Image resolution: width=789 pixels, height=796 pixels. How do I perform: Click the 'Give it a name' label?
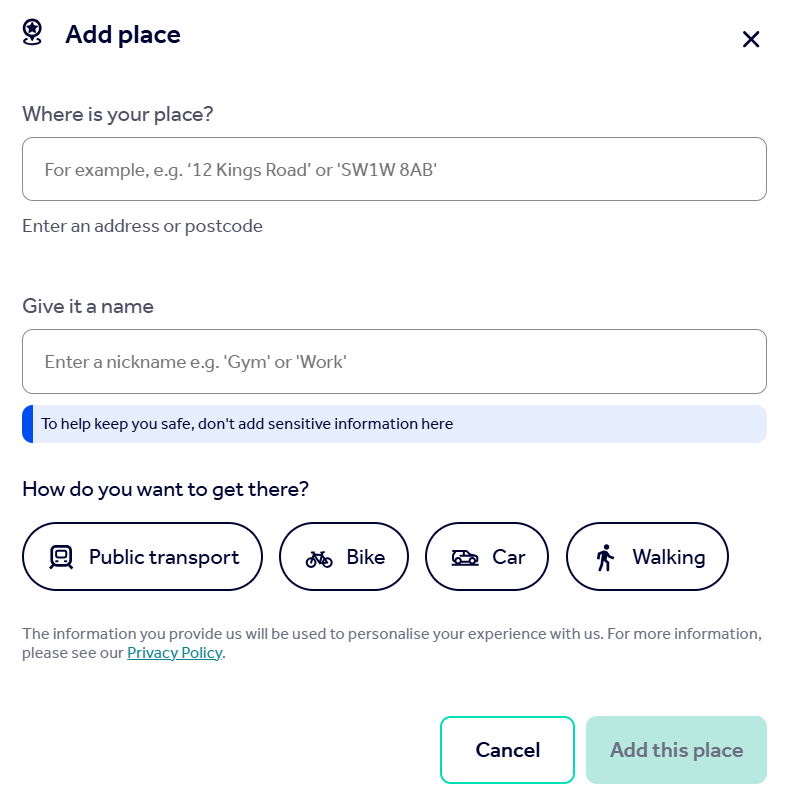[x=88, y=306]
